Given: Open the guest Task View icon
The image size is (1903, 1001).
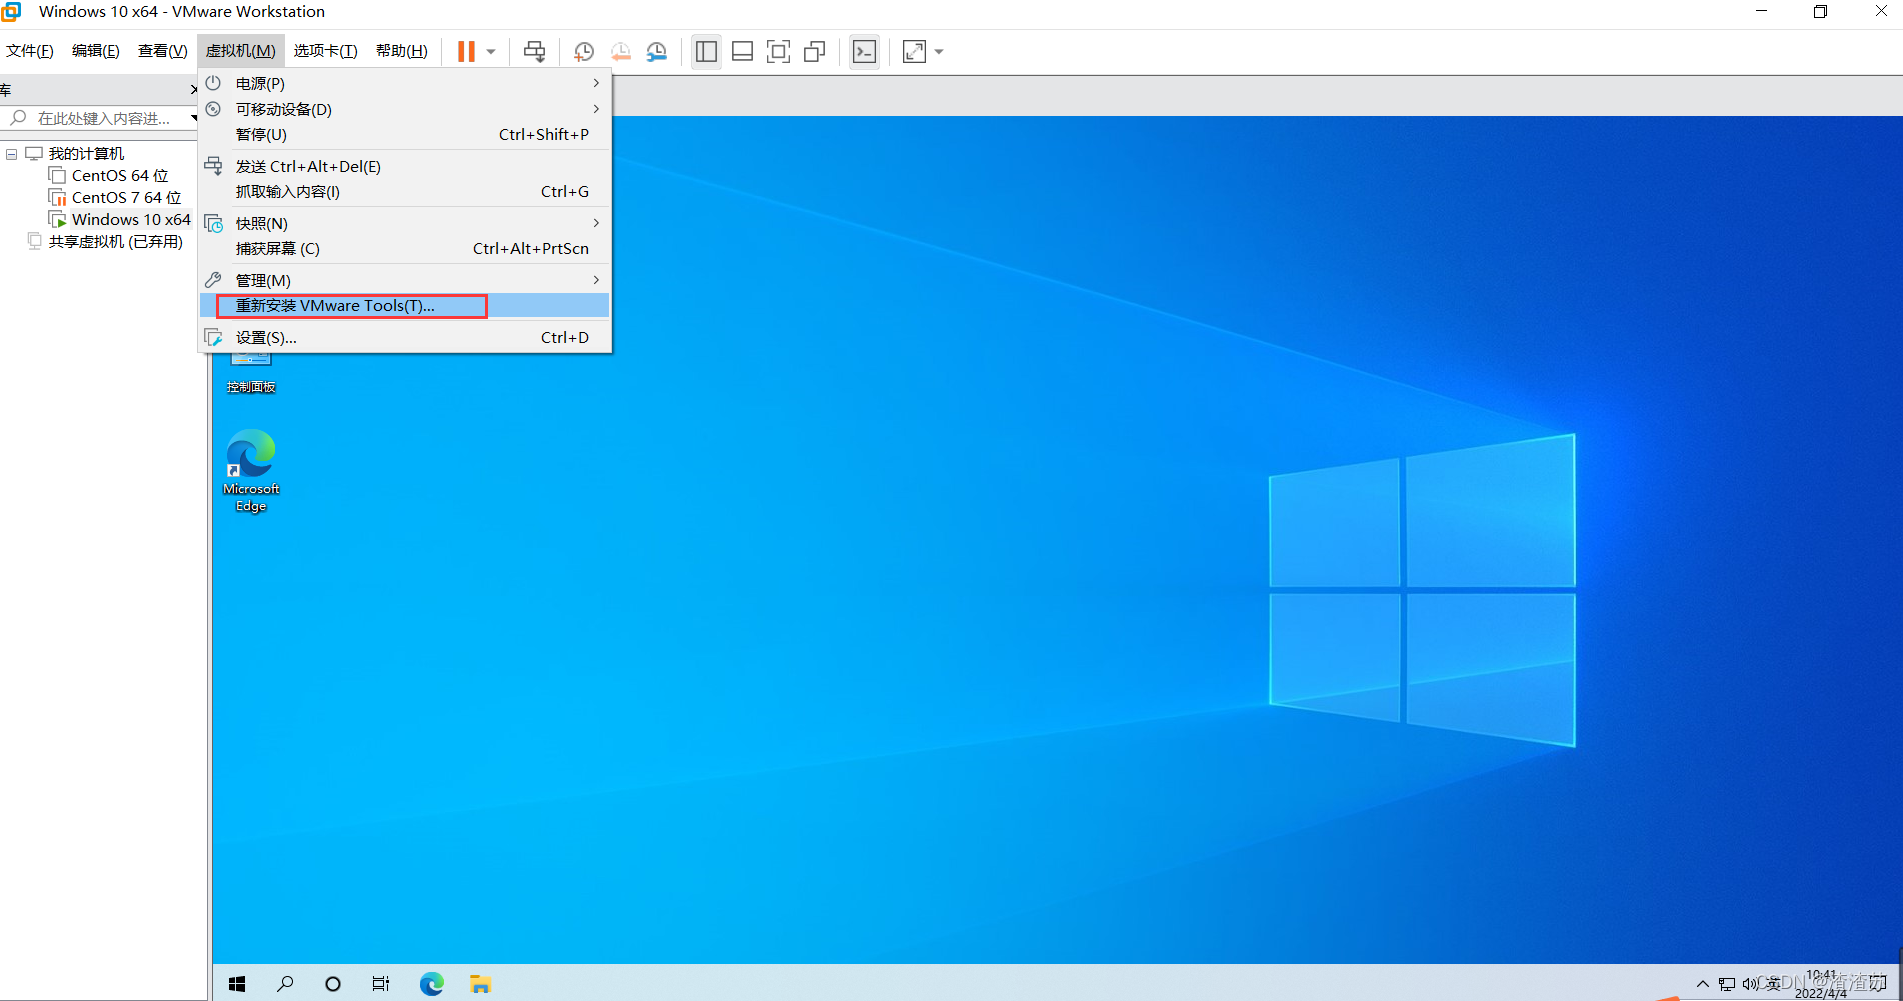Looking at the screenshot, I should pos(381,984).
